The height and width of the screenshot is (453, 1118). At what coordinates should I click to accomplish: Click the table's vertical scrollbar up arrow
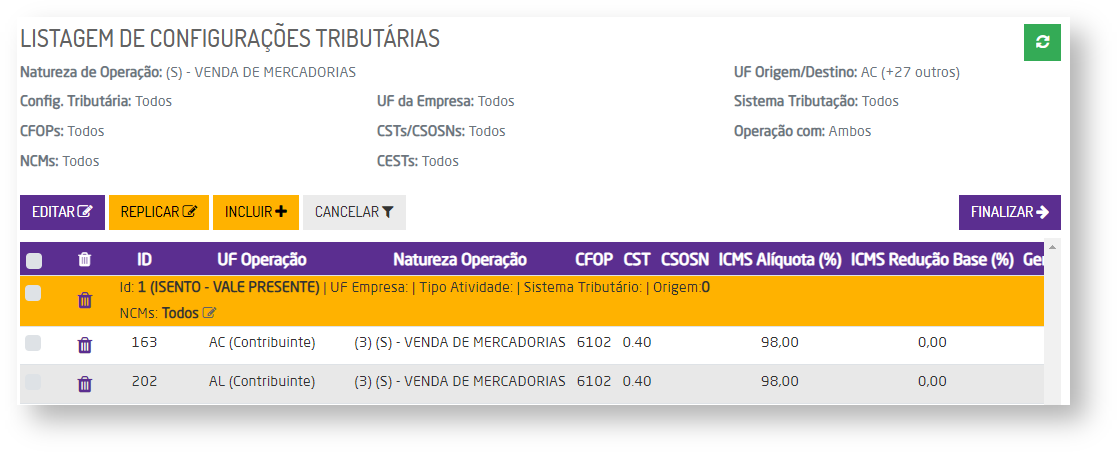coord(1052,247)
